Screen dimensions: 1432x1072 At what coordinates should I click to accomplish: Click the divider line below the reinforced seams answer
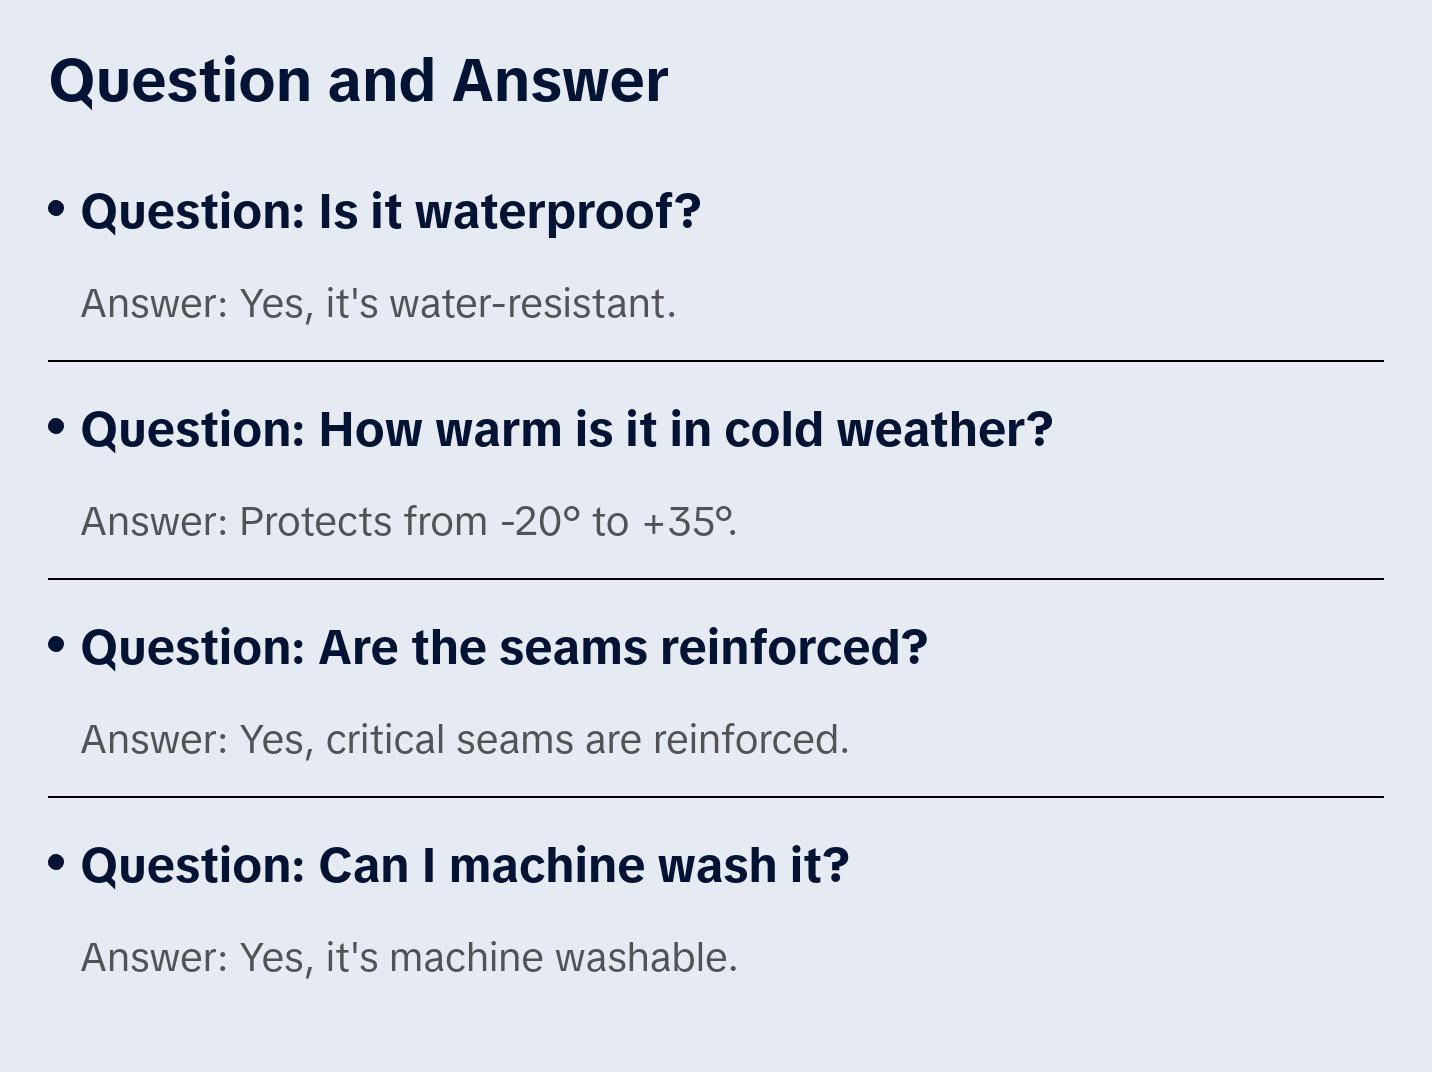point(715,797)
